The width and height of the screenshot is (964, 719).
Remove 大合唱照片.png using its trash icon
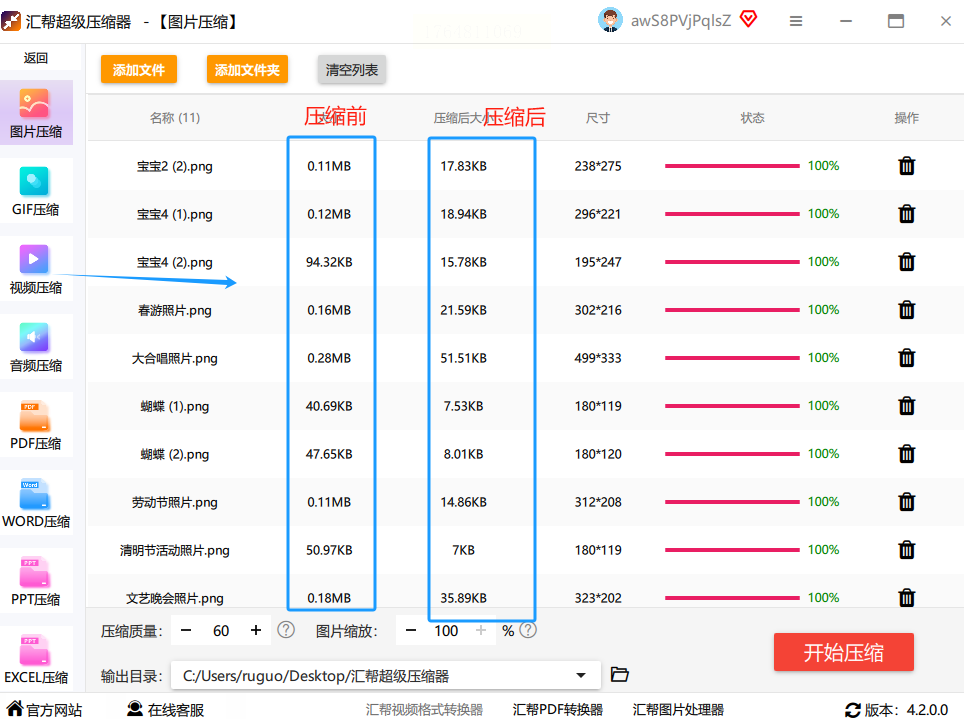[x=906, y=358]
